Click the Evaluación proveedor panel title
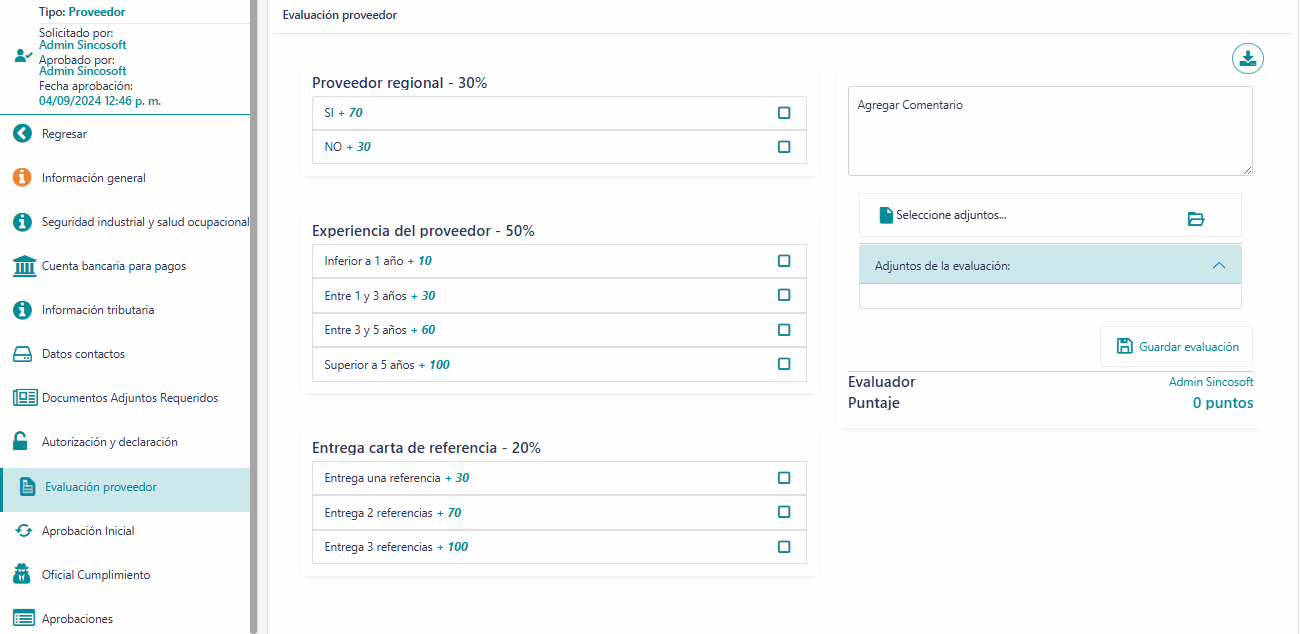The image size is (1300, 634). (x=340, y=16)
